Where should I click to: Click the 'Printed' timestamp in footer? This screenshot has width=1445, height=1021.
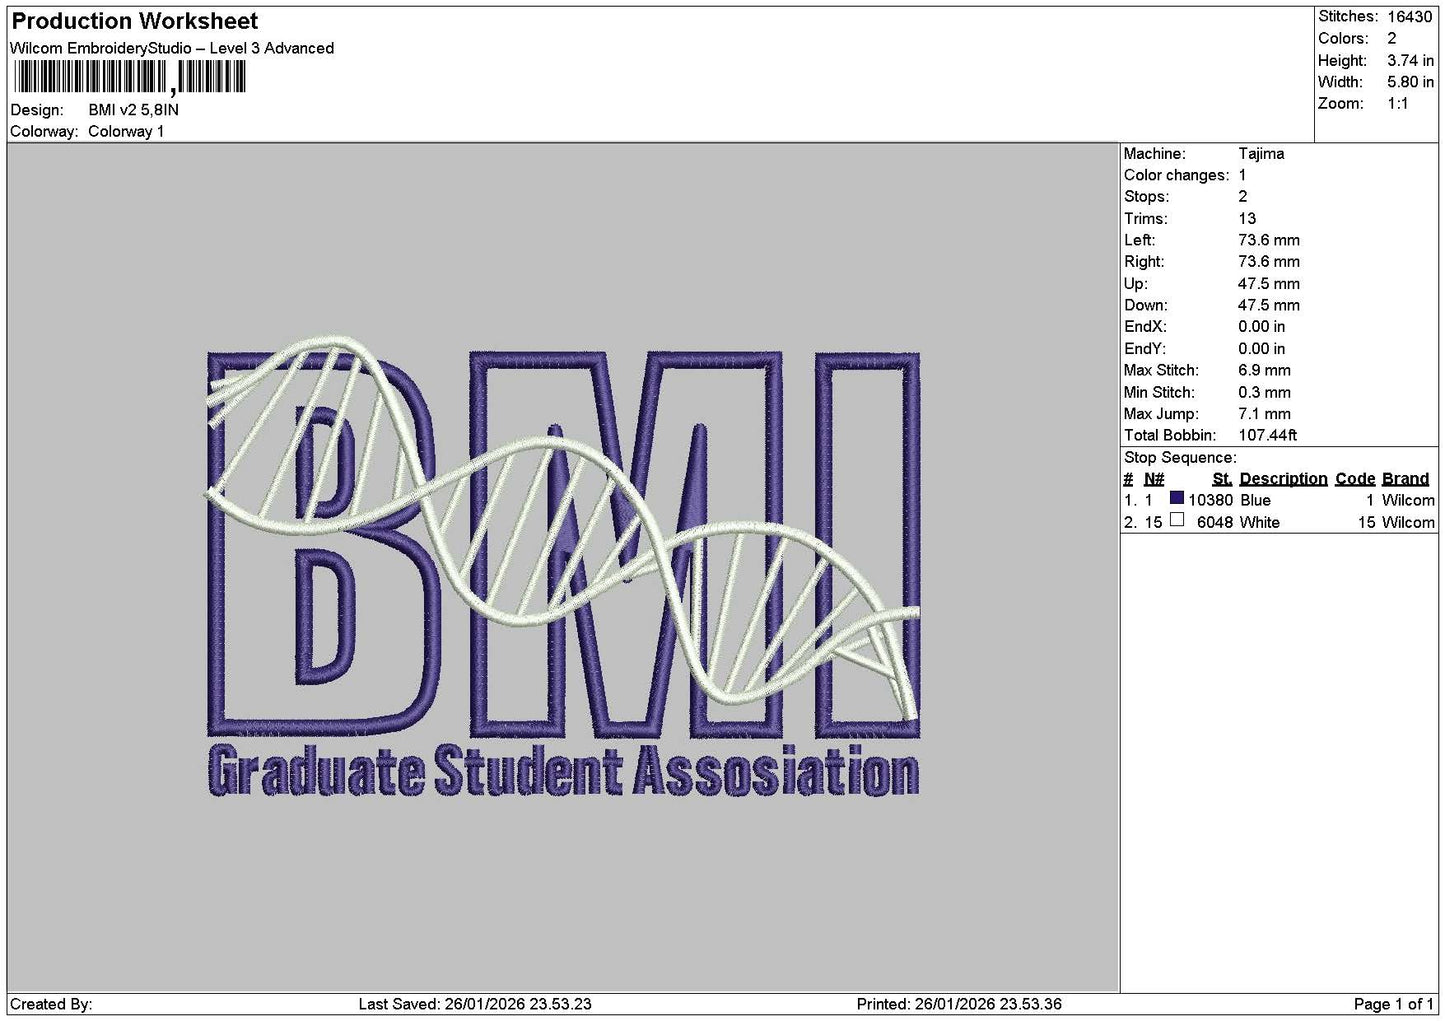[x=959, y=1004]
